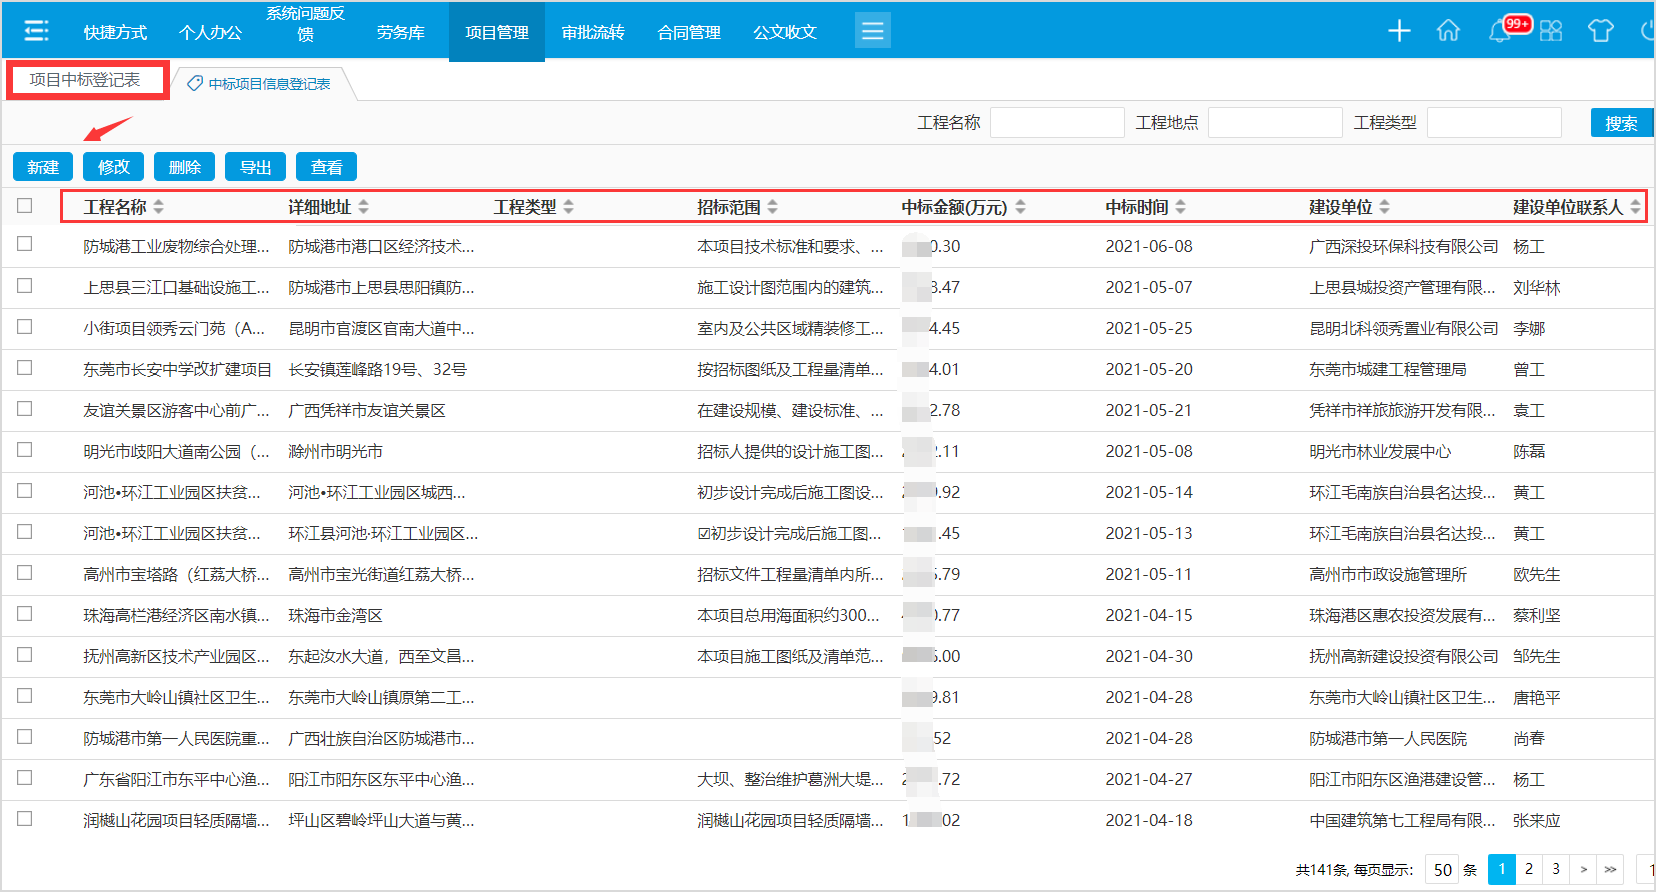
Task: Tick the select-all checkbox in table header
Action: click(x=25, y=206)
